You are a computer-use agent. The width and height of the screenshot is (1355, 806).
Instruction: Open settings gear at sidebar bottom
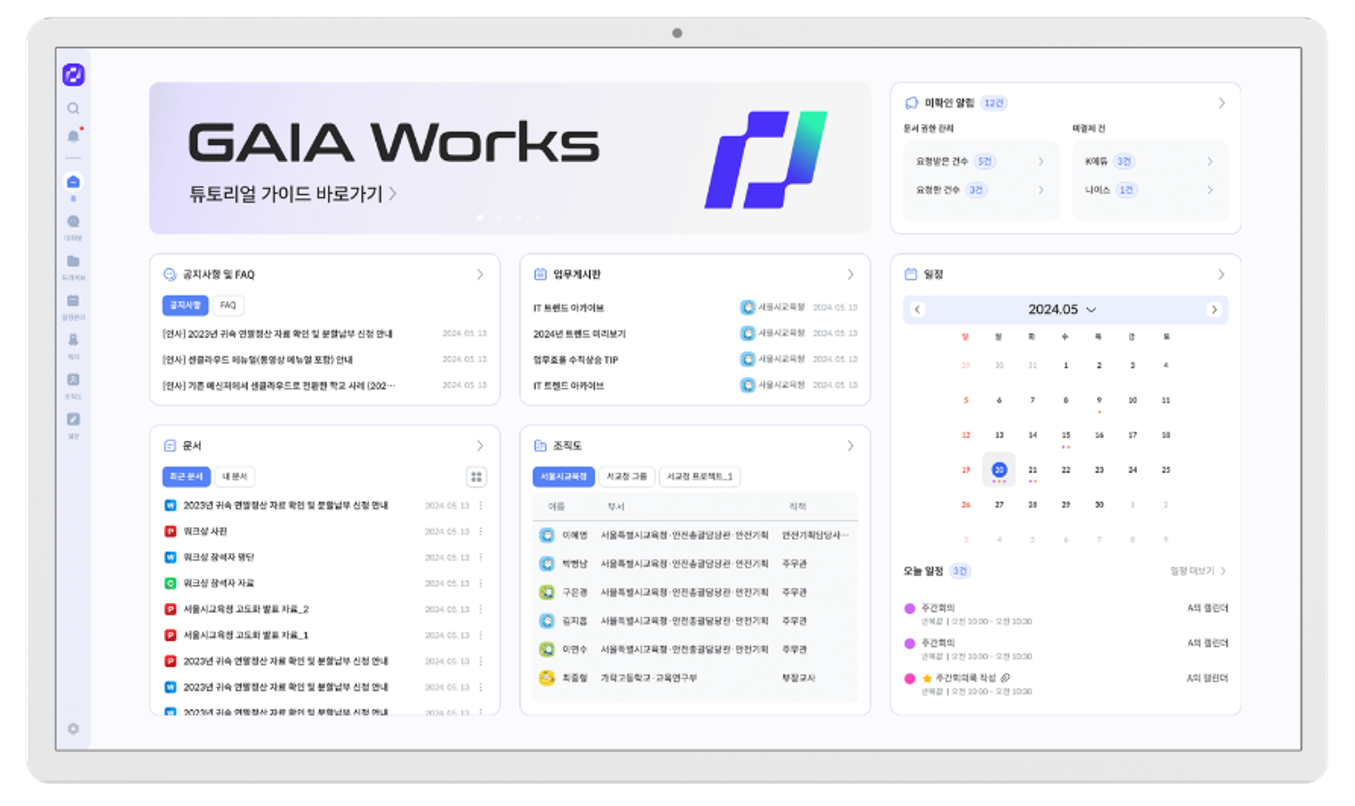click(x=73, y=729)
